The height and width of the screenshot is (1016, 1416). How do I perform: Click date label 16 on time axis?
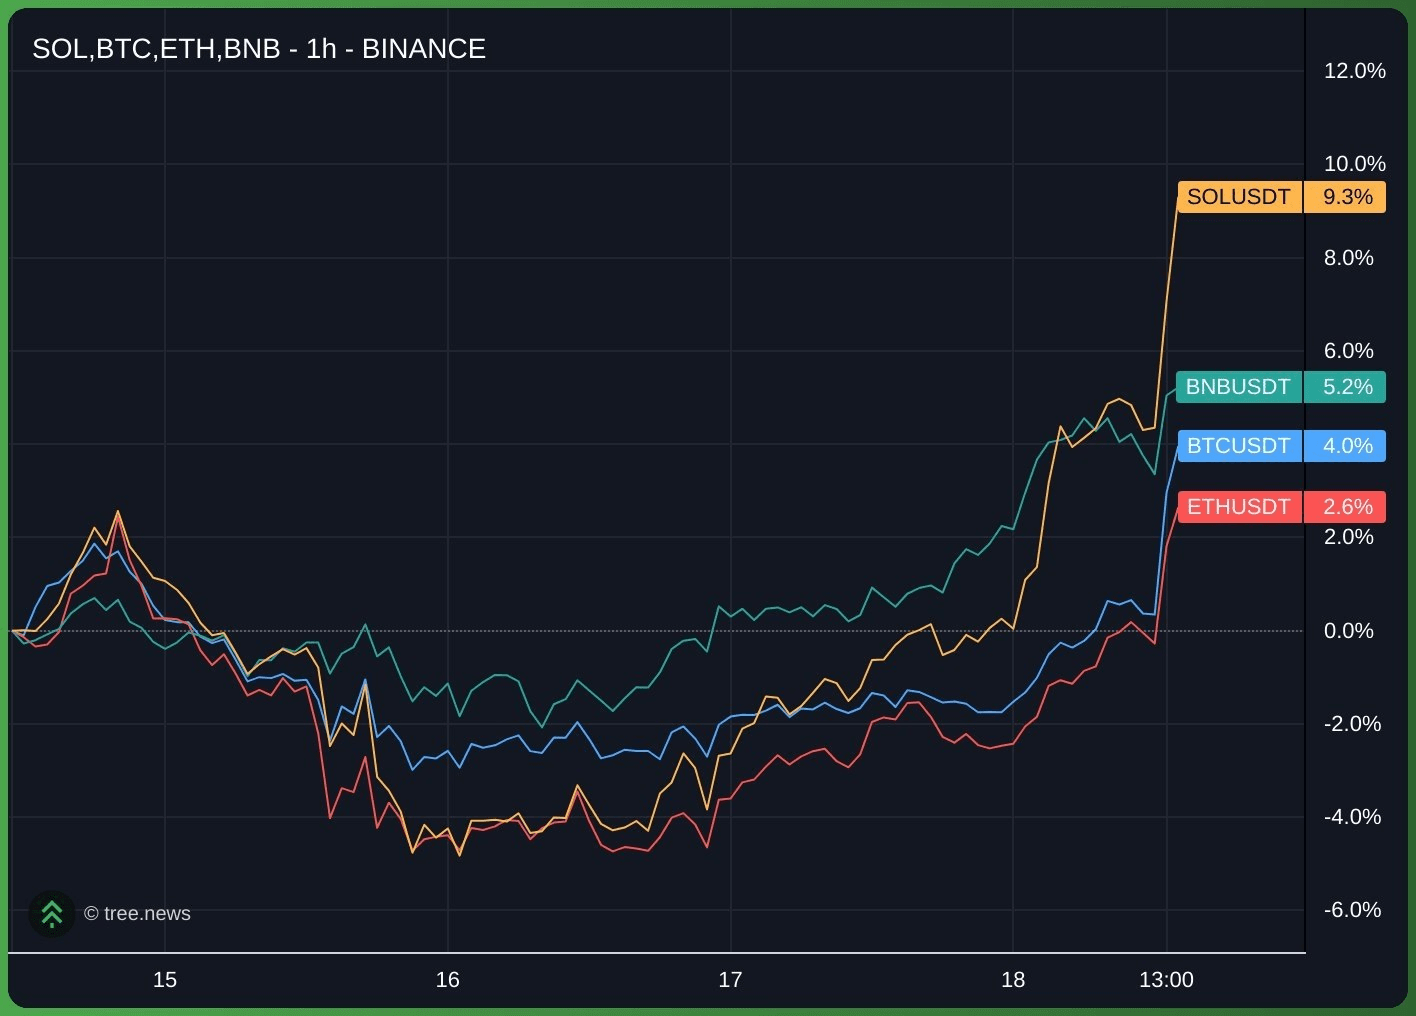click(x=448, y=980)
